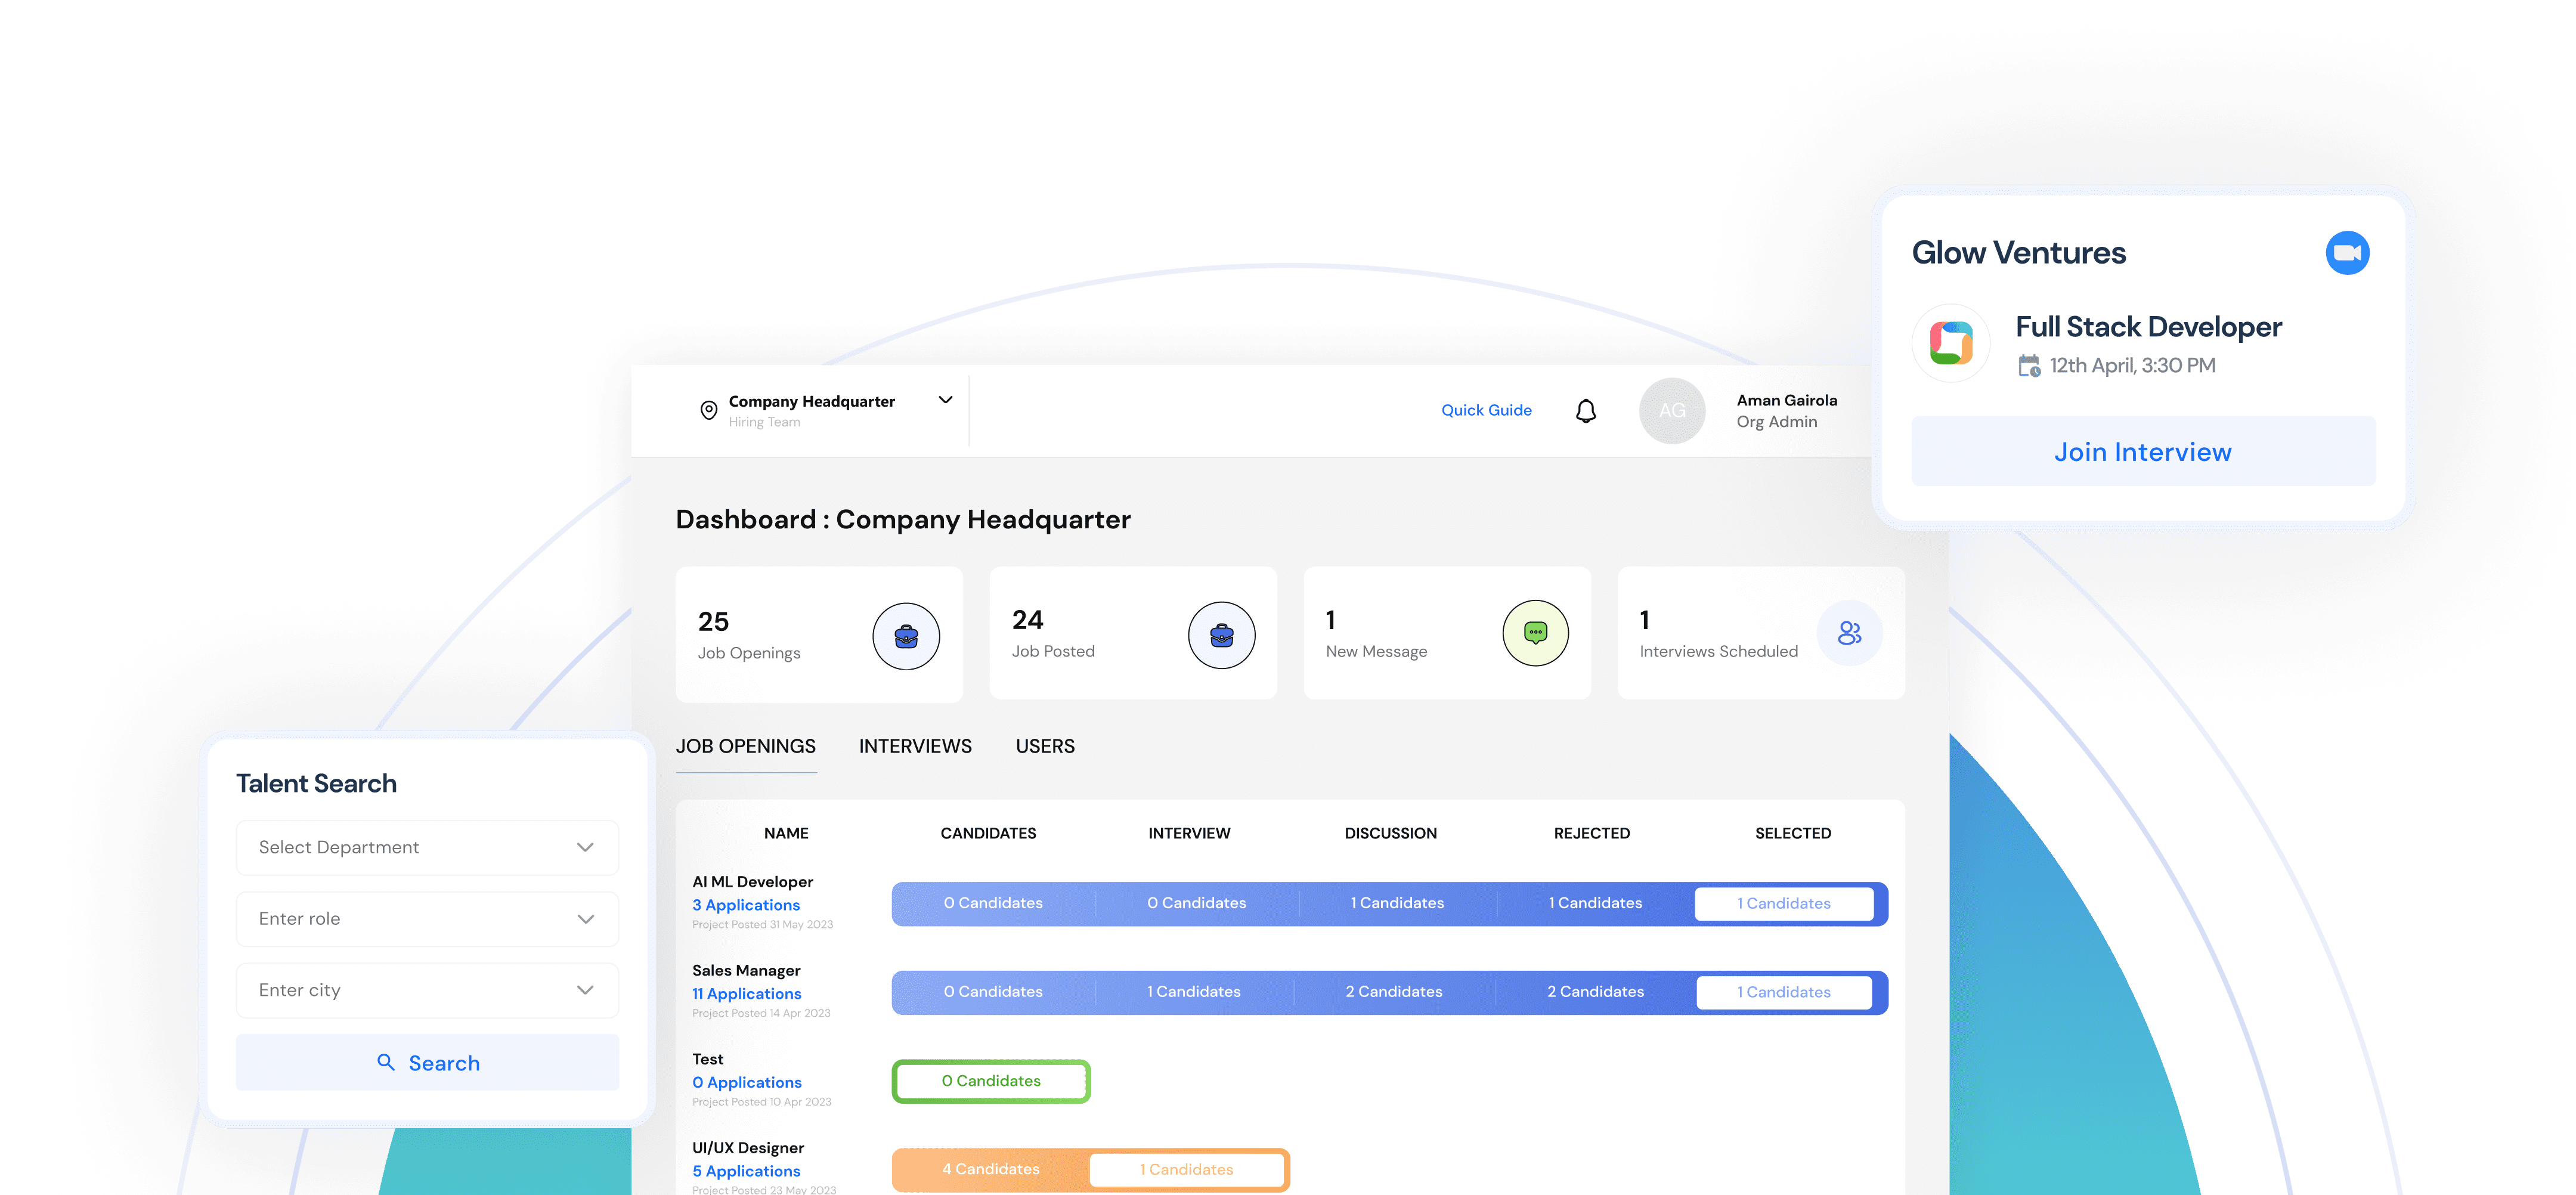Click AI ML Developer candidates 0 Candidates segment
This screenshot has height=1195, width=2576.
pyautogui.click(x=993, y=903)
